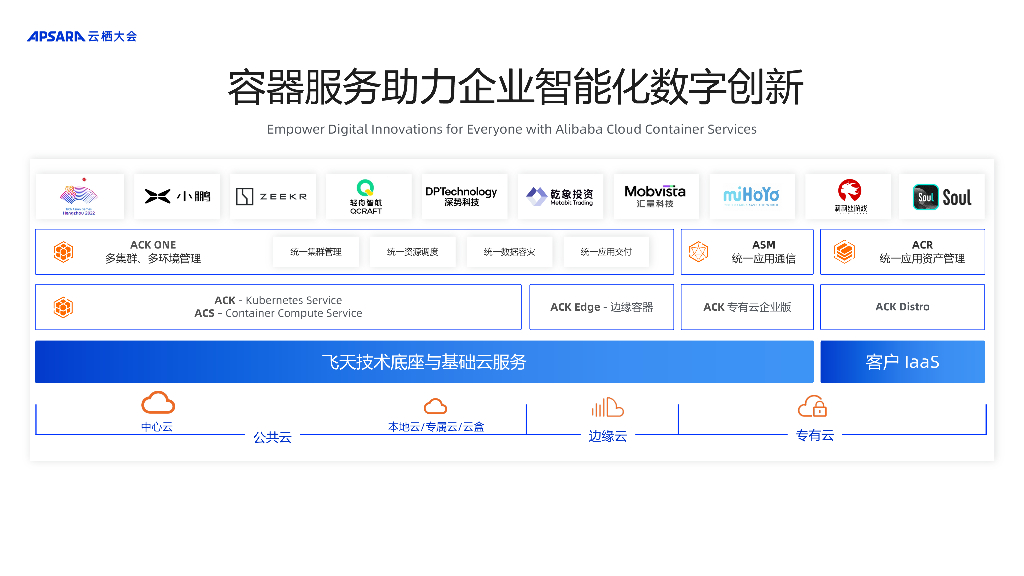Click the title 容器服务助力企业智能化数字创新
Screen dimensions: 1024x576
pyautogui.click(x=515, y=88)
